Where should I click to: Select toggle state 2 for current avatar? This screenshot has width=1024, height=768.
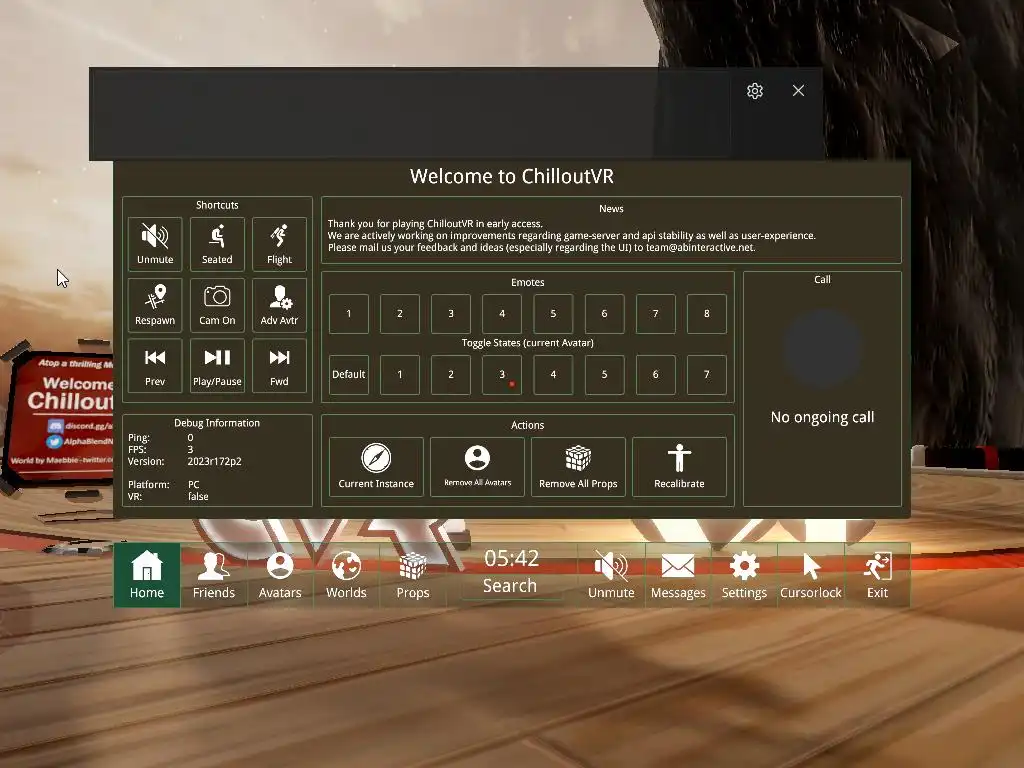451,374
